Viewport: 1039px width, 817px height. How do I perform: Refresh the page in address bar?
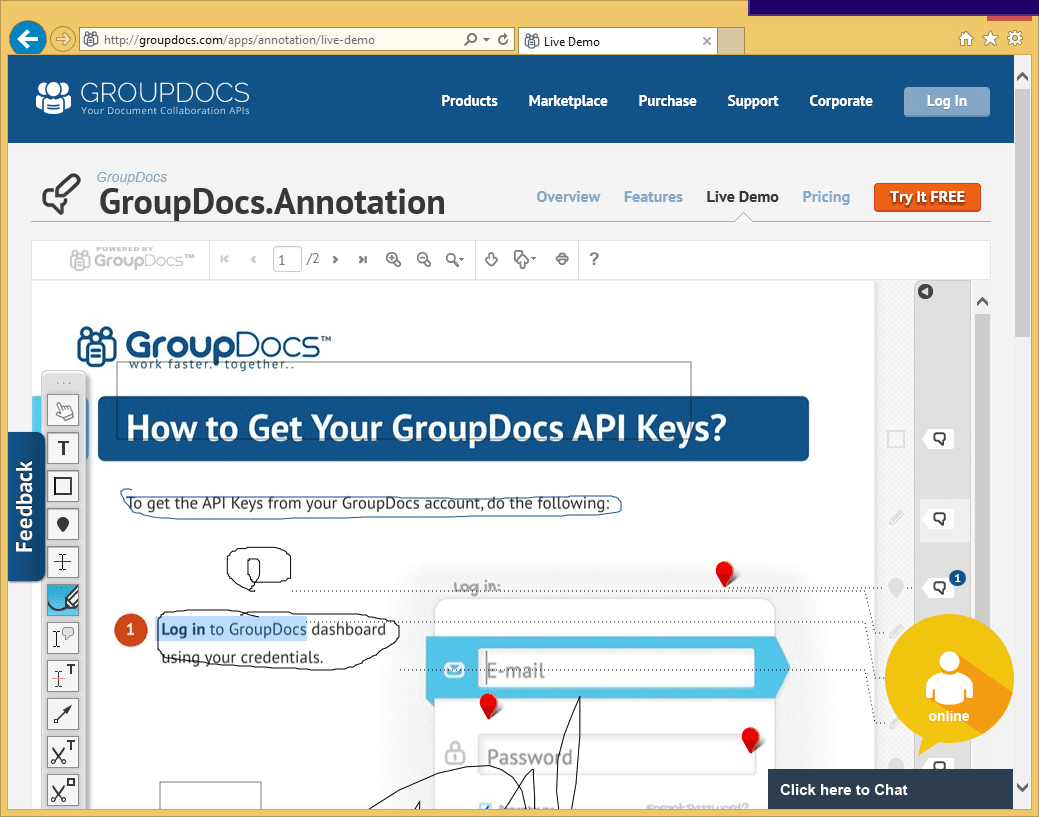tap(503, 40)
